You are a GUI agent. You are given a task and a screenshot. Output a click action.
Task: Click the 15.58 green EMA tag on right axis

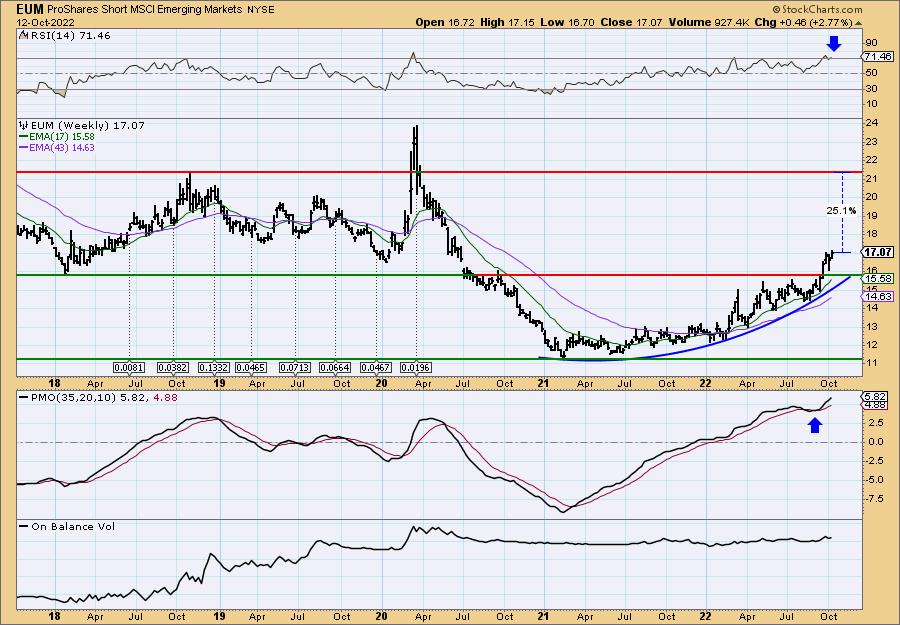pyautogui.click(x=878, y=278)
